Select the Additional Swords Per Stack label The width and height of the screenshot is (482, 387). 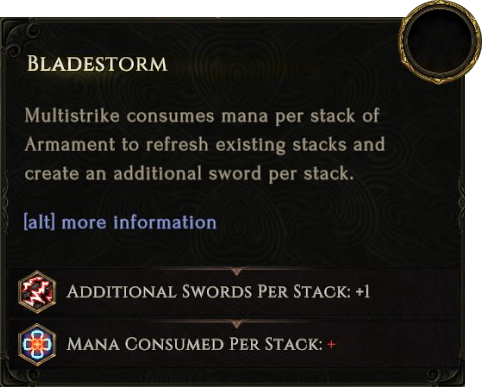pyautogui.click(x=209, y=292)
